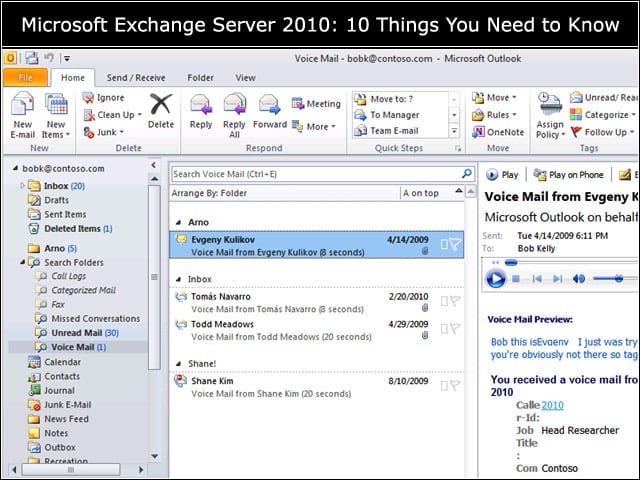Mute the voice mail player volume
This screenshot has width=640, height=480.
click(579, 279)
